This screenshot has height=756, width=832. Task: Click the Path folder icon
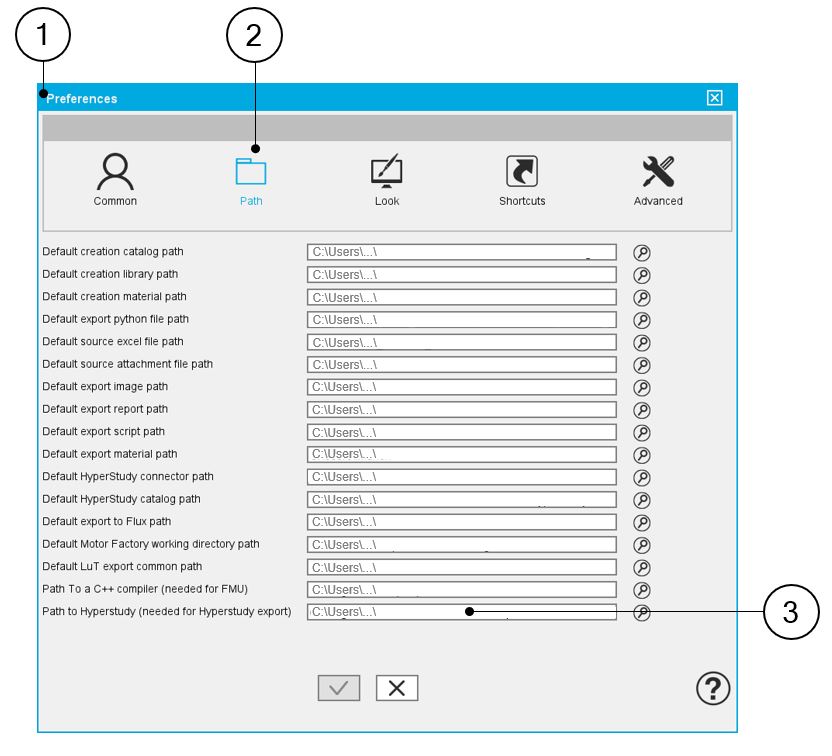coord(251,172)
